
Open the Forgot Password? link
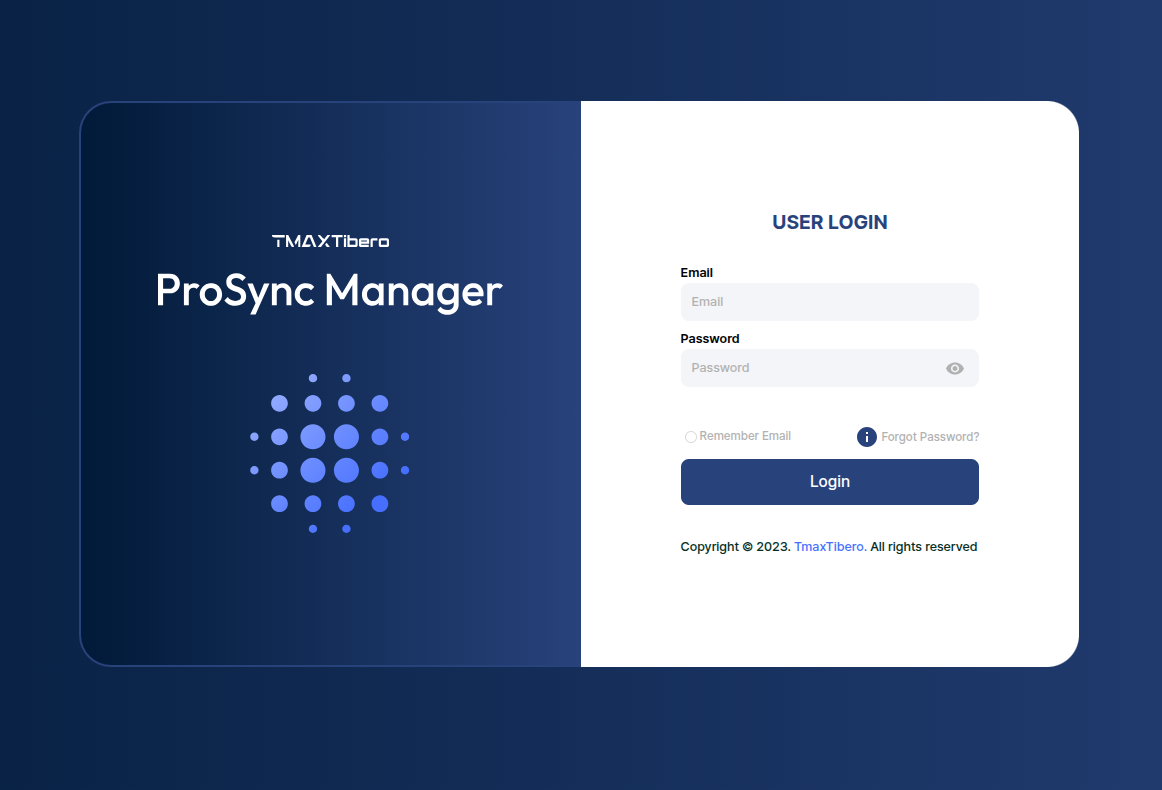pos(930,437)
